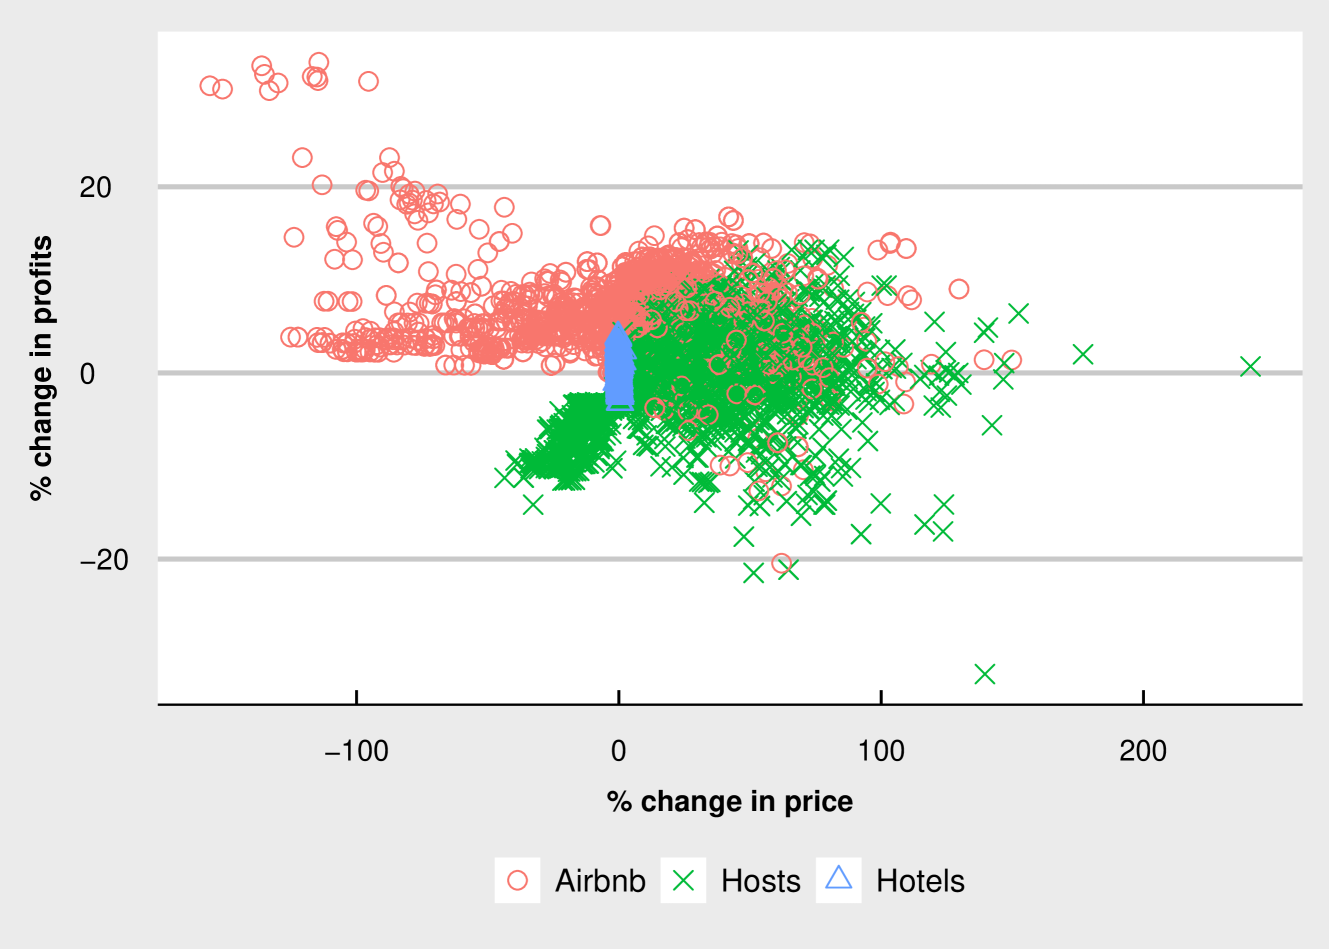Click the 0 tick label on x-axis
Screen dimensions: 1329x949
tap(619, 751)
